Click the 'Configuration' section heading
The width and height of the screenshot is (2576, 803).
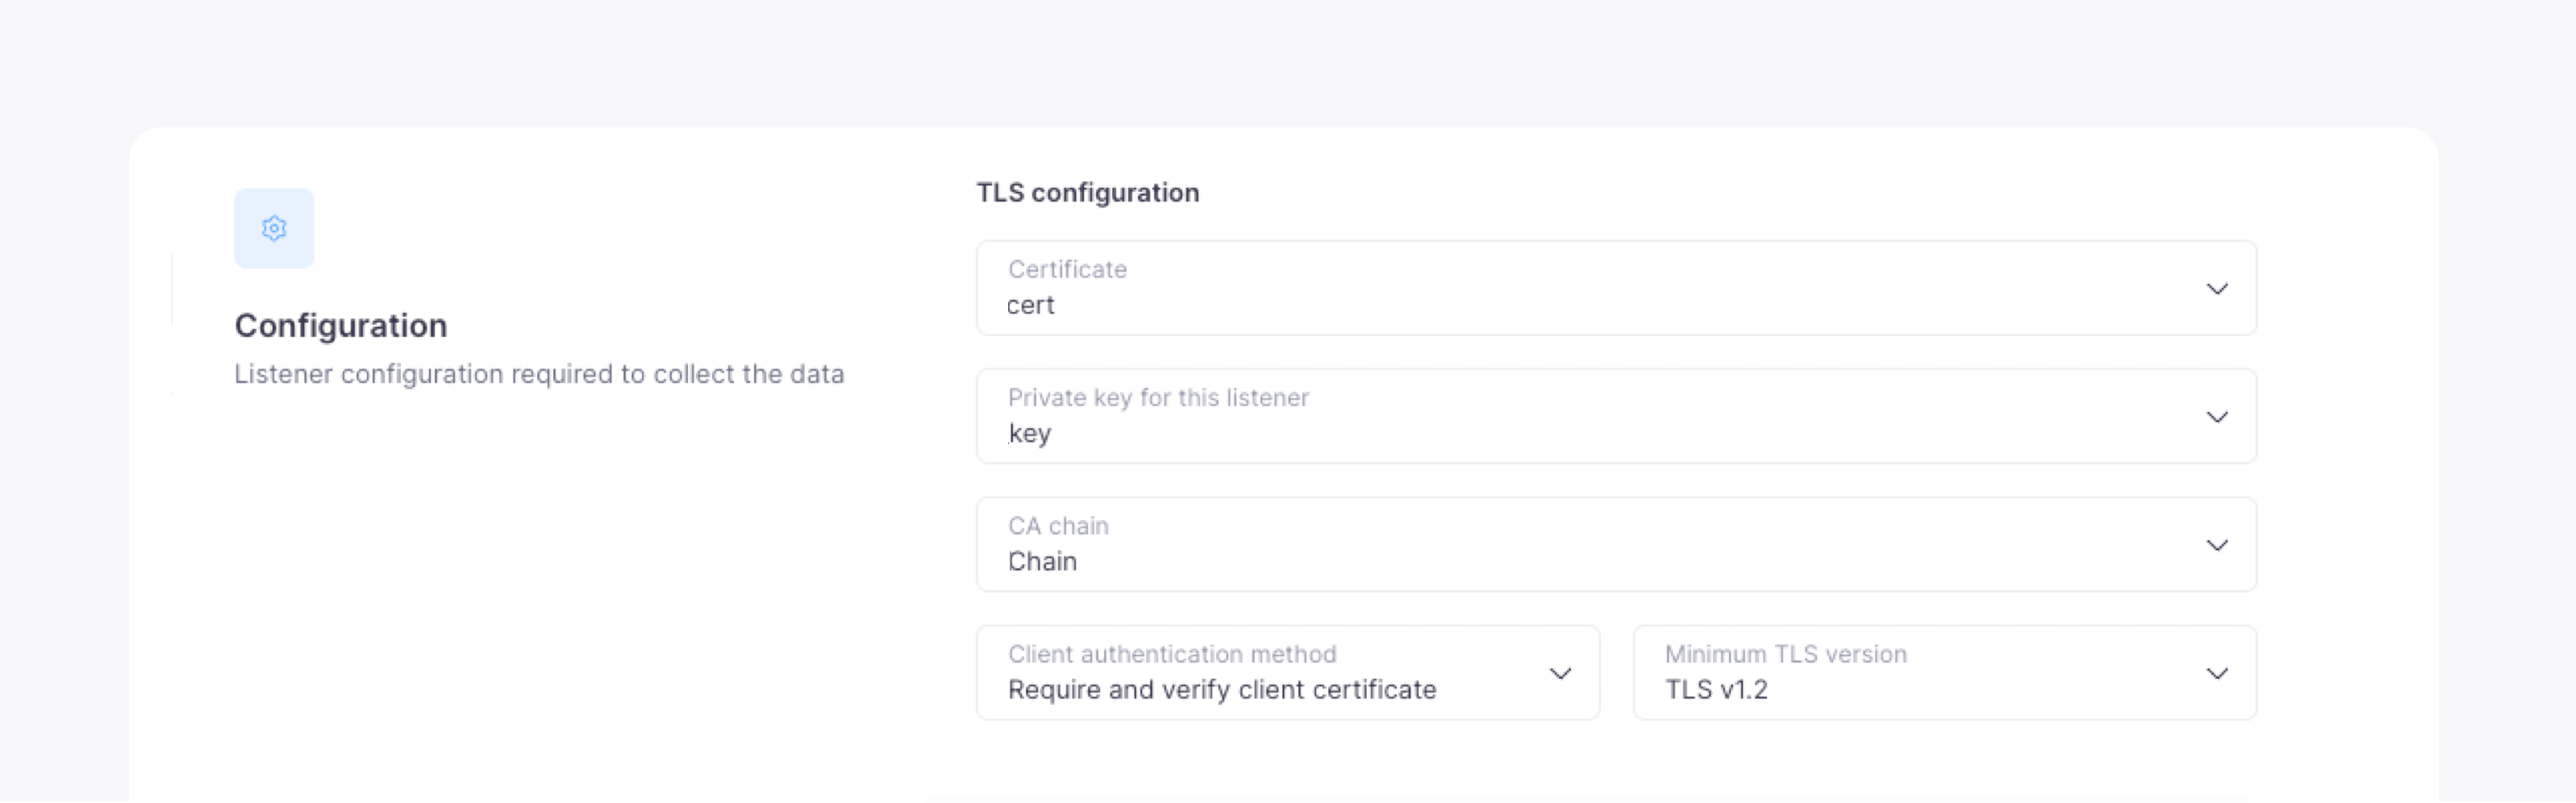[x=340, y=326]
